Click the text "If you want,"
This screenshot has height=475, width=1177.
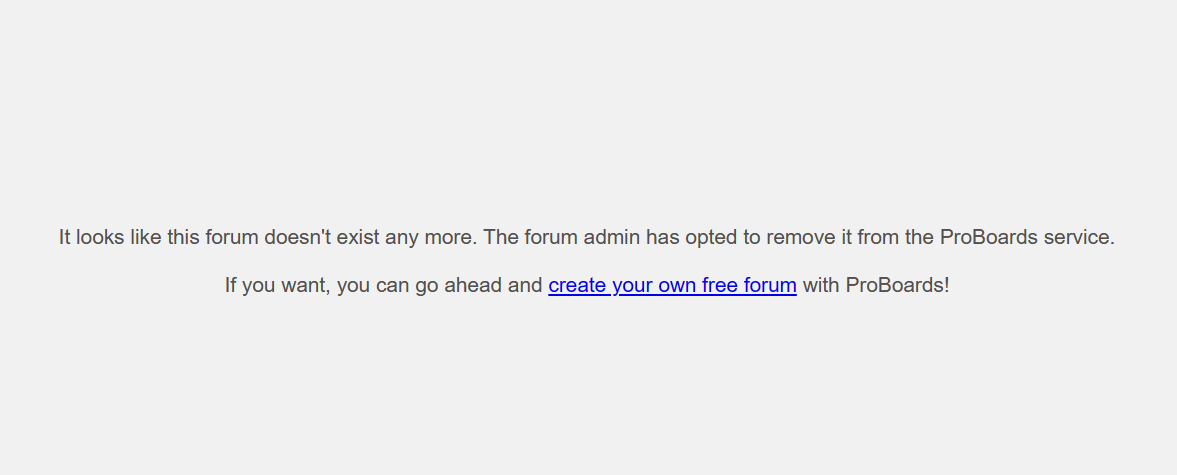[x=277, y=285]
